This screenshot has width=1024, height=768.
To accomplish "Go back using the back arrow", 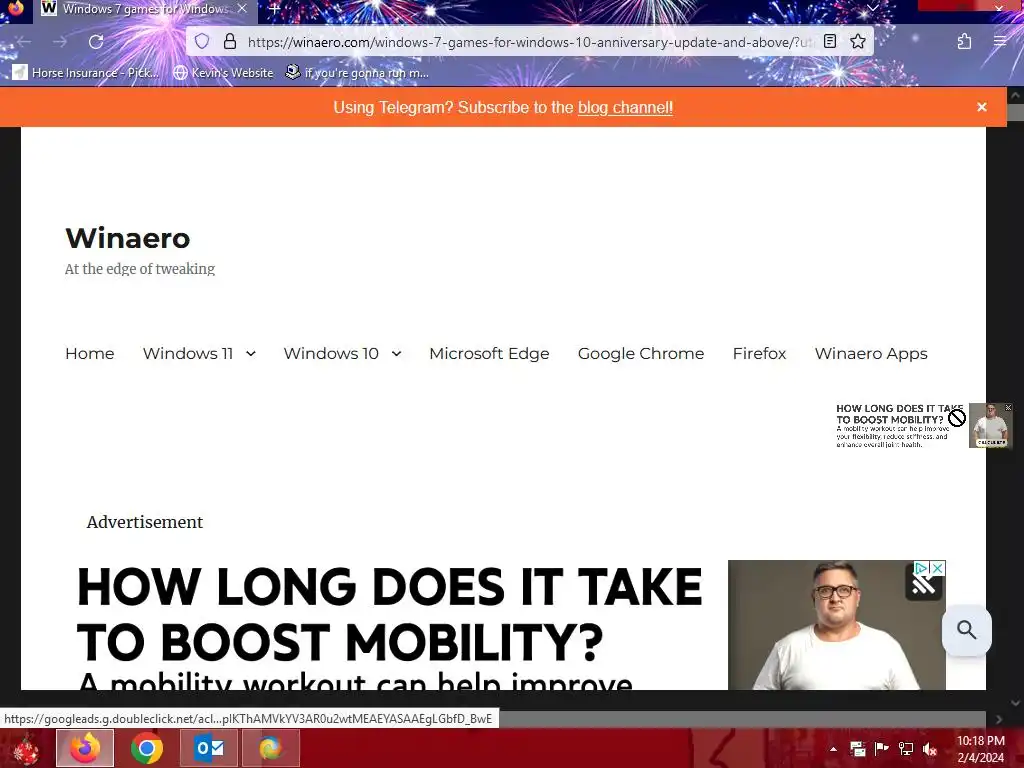I will coord(24,42).
